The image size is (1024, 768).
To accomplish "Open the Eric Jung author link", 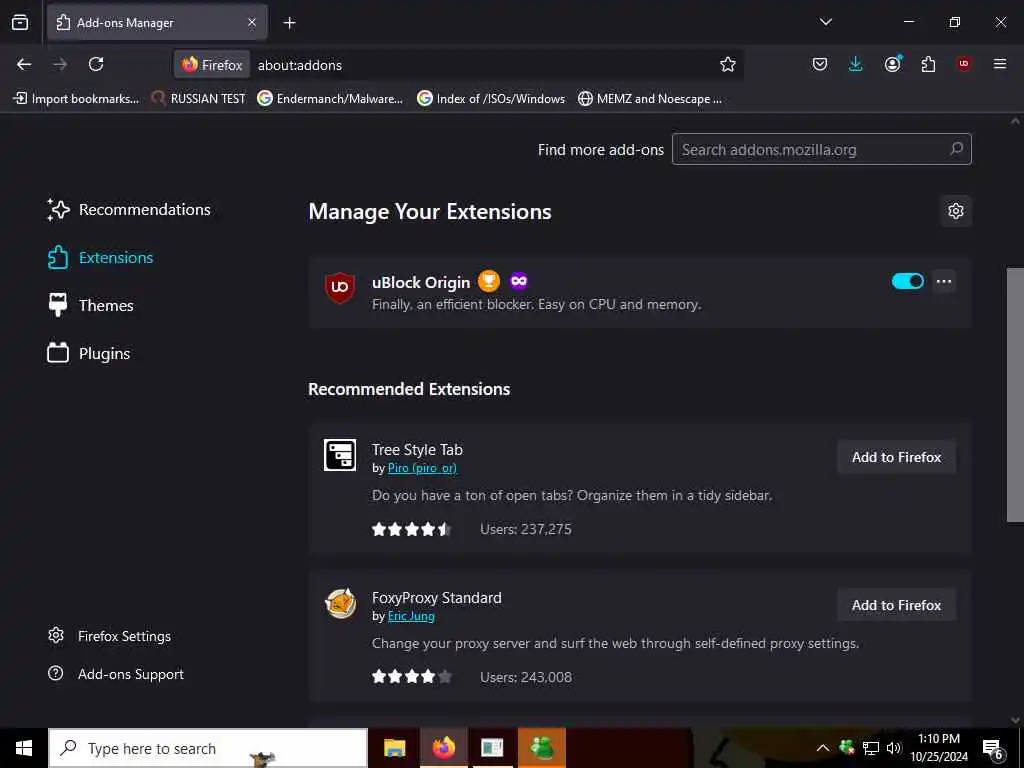I will click(411, 616).
